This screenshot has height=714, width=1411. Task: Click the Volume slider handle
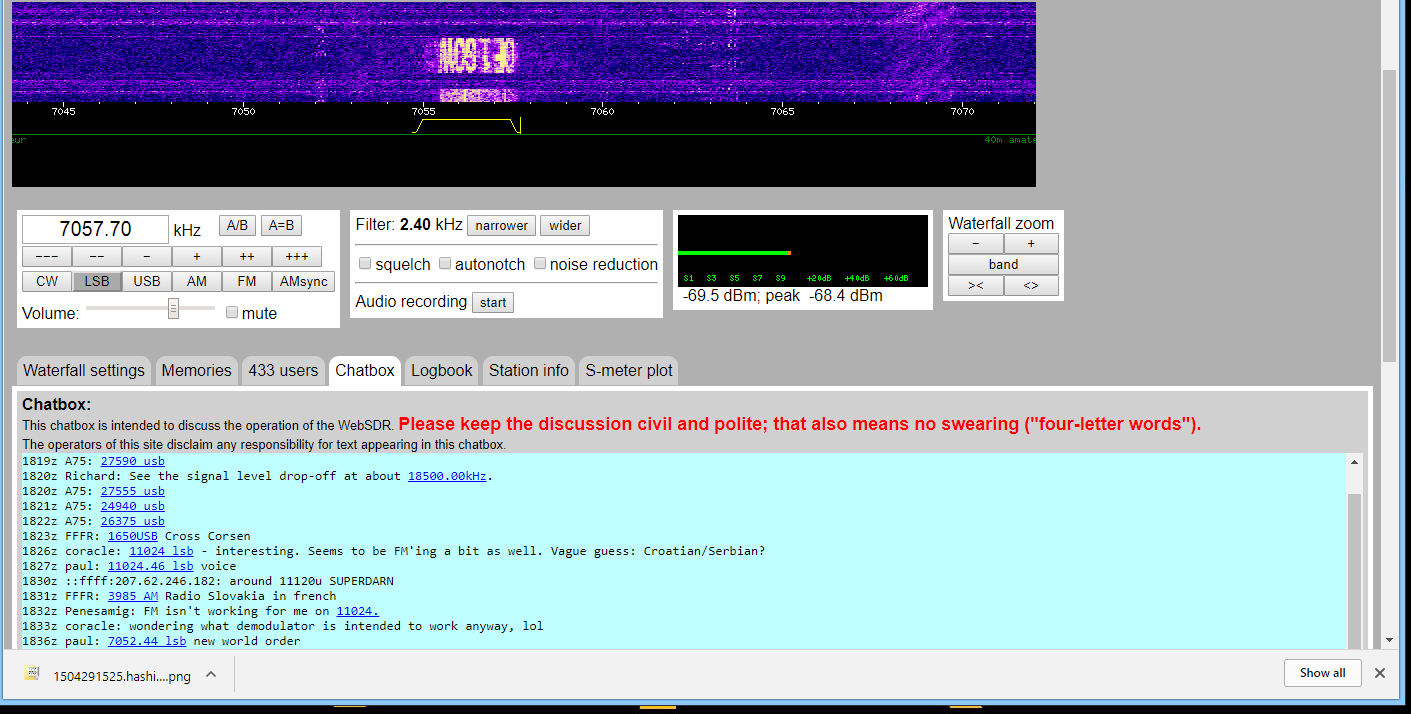(173, 308)
